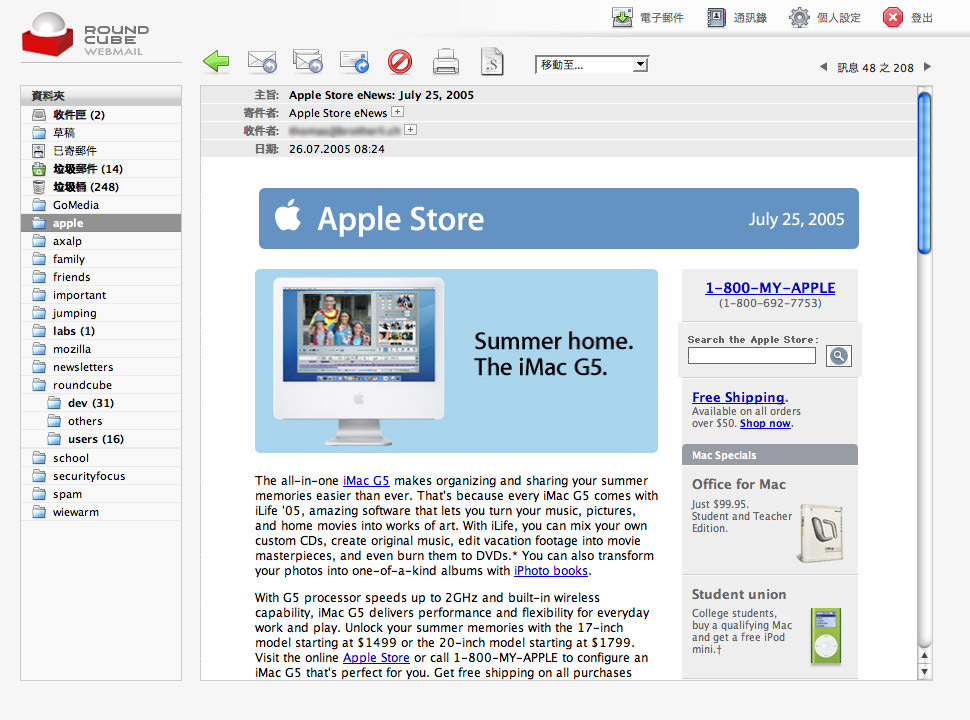Click the reply to all icon

point(307,61)
